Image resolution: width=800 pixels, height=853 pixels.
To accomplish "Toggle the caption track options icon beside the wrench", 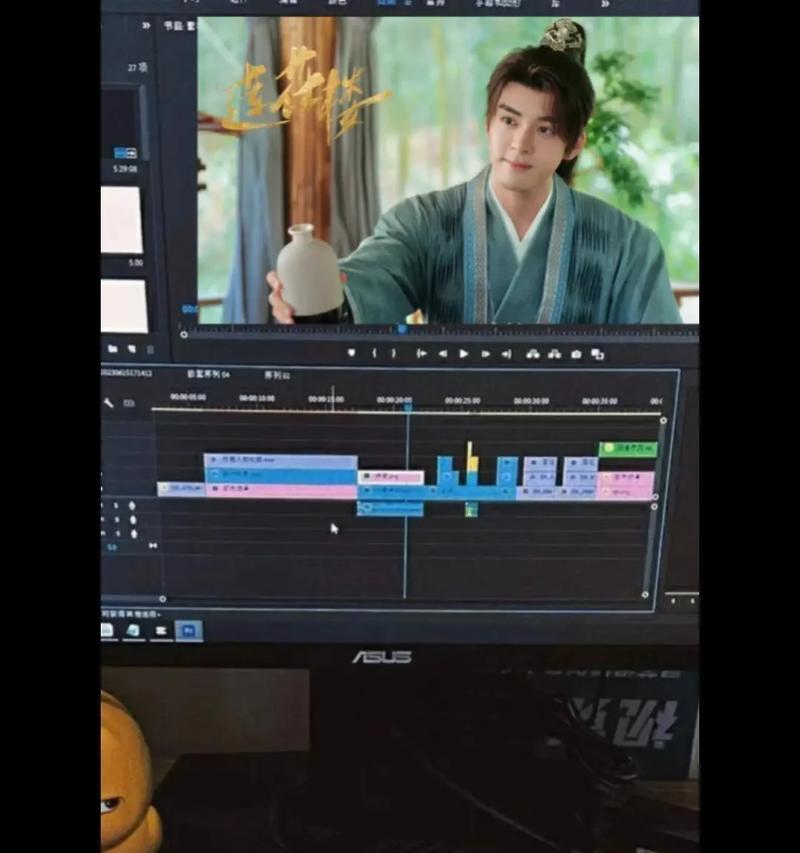I will [129, 403].
